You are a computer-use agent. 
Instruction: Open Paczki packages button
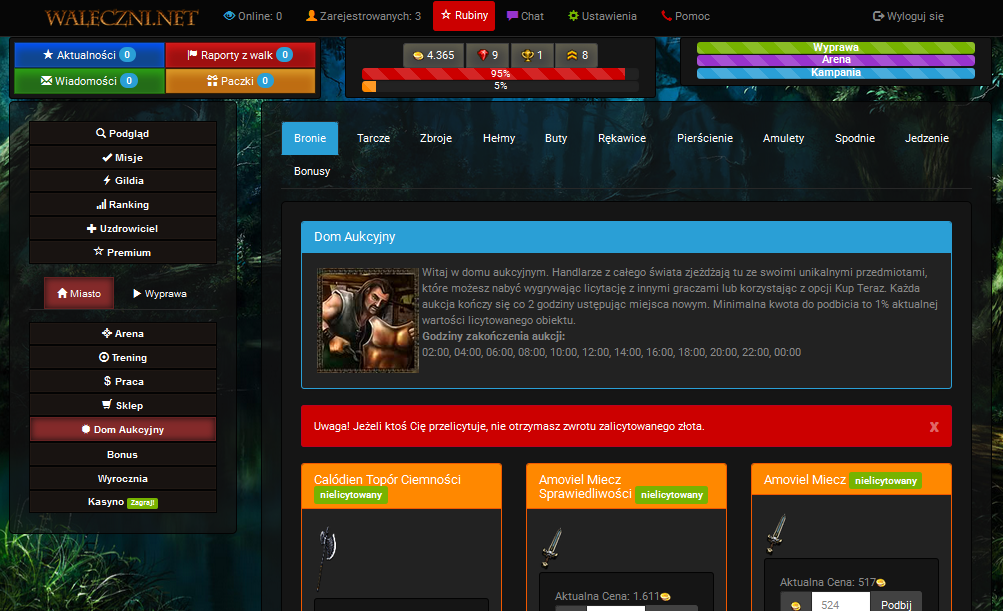coord(240,81)
